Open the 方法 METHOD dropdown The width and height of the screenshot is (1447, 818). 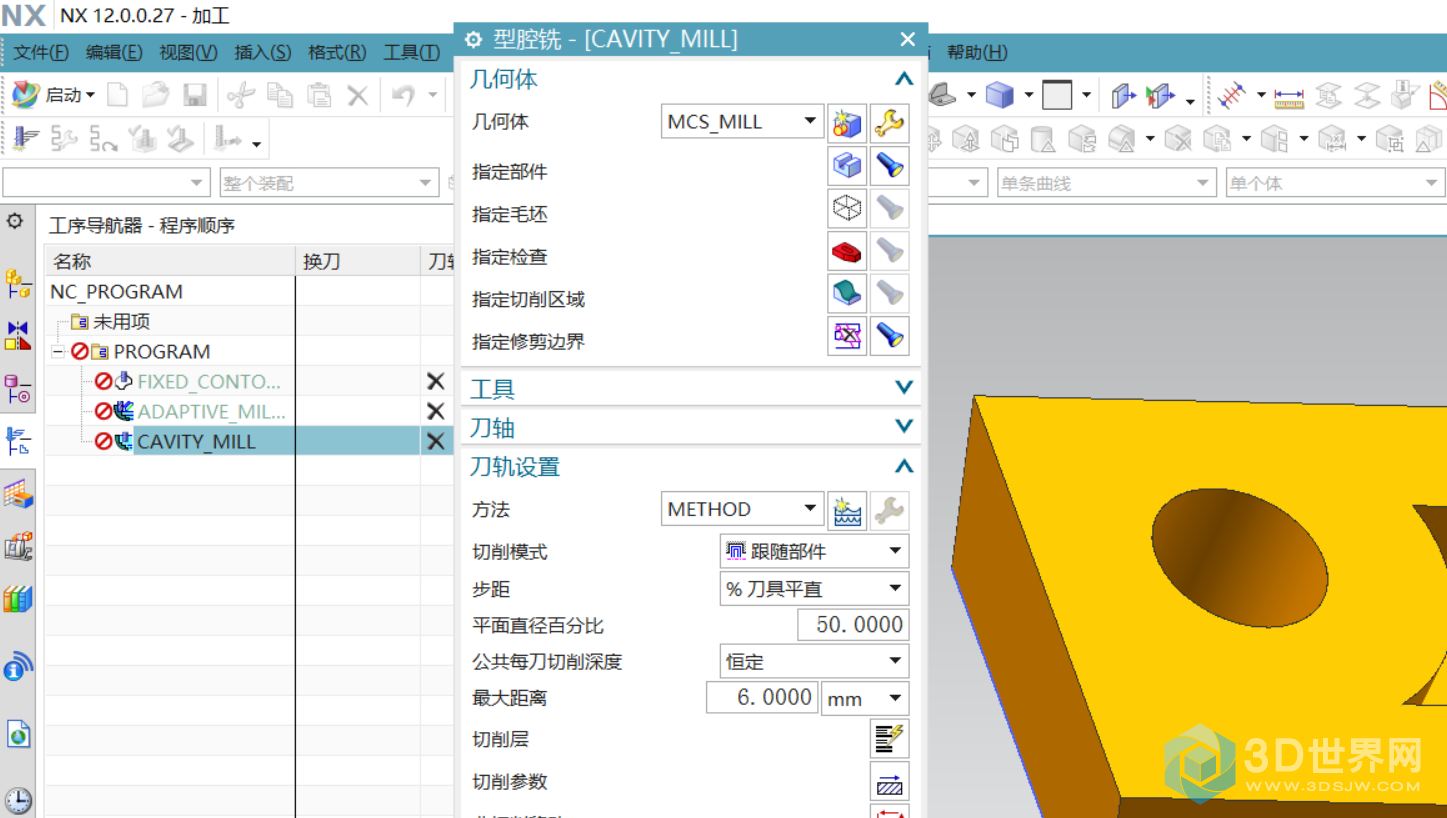[x=742, y=509]
